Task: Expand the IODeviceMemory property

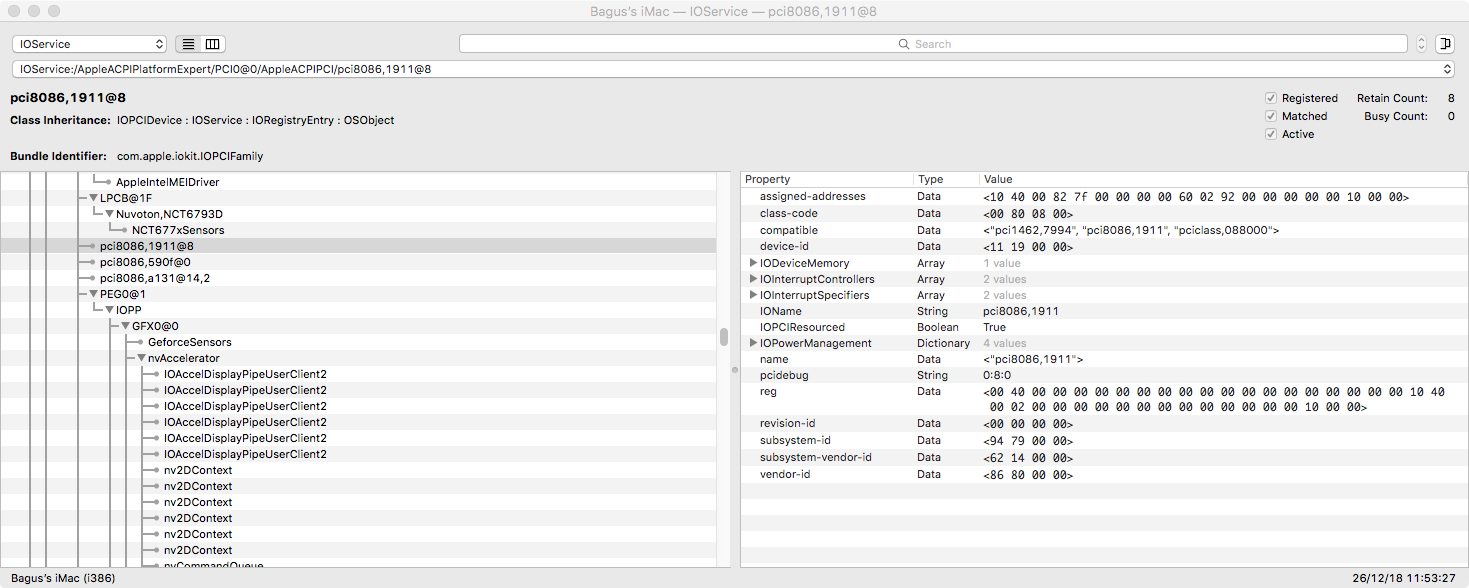Action: (753, 263)
